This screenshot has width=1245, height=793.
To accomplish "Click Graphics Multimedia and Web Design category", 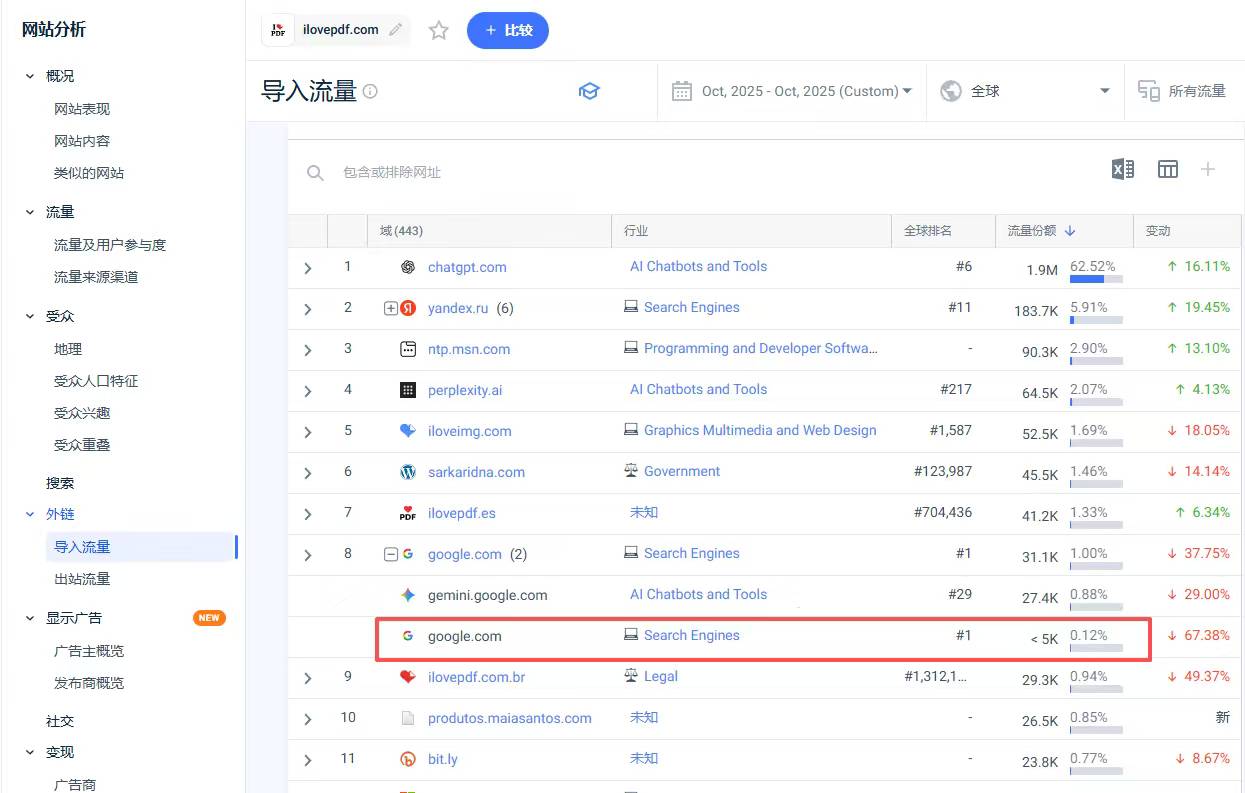I will pyautogui.click(x=760, y=431).
